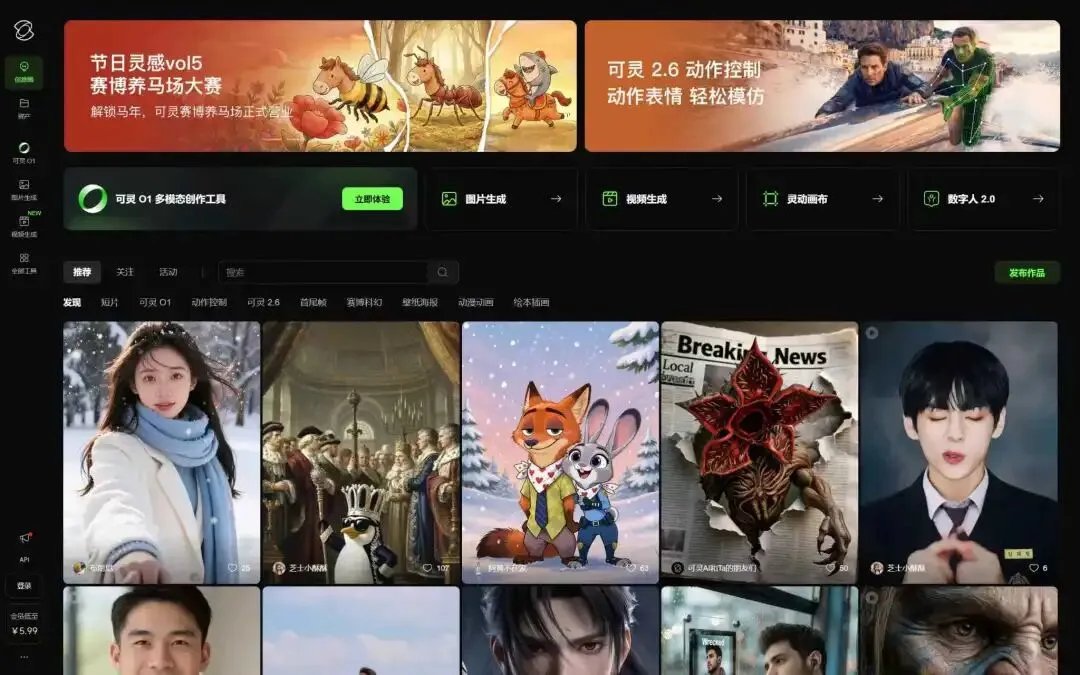Select the 短片 category filter
This screenshot has width=1080, height=675.
click(x=110, y=302)
